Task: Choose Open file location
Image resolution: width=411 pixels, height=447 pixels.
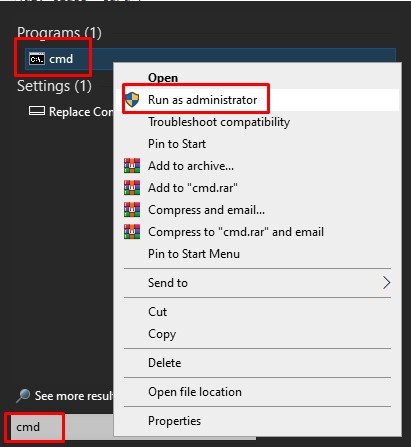Action: click(195, 392)
